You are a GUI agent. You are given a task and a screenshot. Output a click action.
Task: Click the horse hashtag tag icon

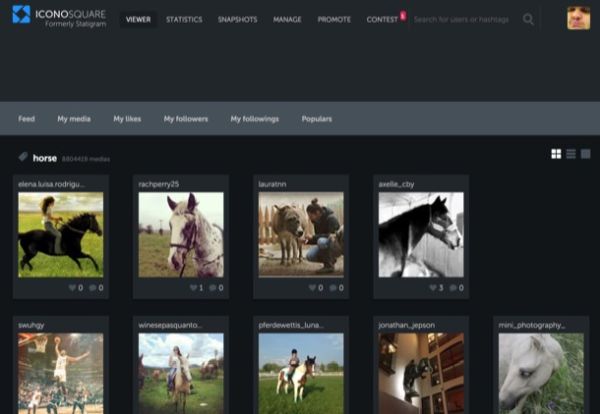(23, 157)
